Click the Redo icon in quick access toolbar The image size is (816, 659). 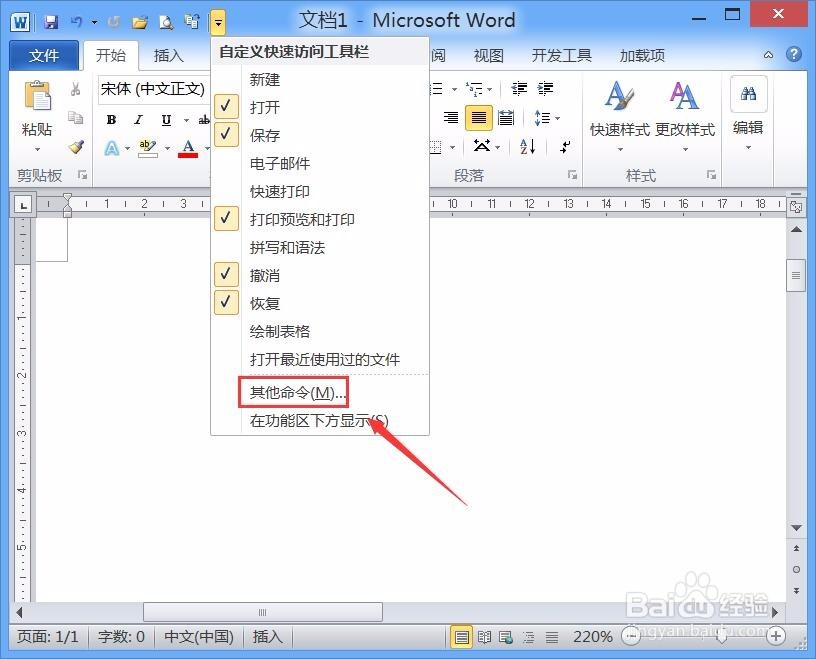(x=113, y=22)
